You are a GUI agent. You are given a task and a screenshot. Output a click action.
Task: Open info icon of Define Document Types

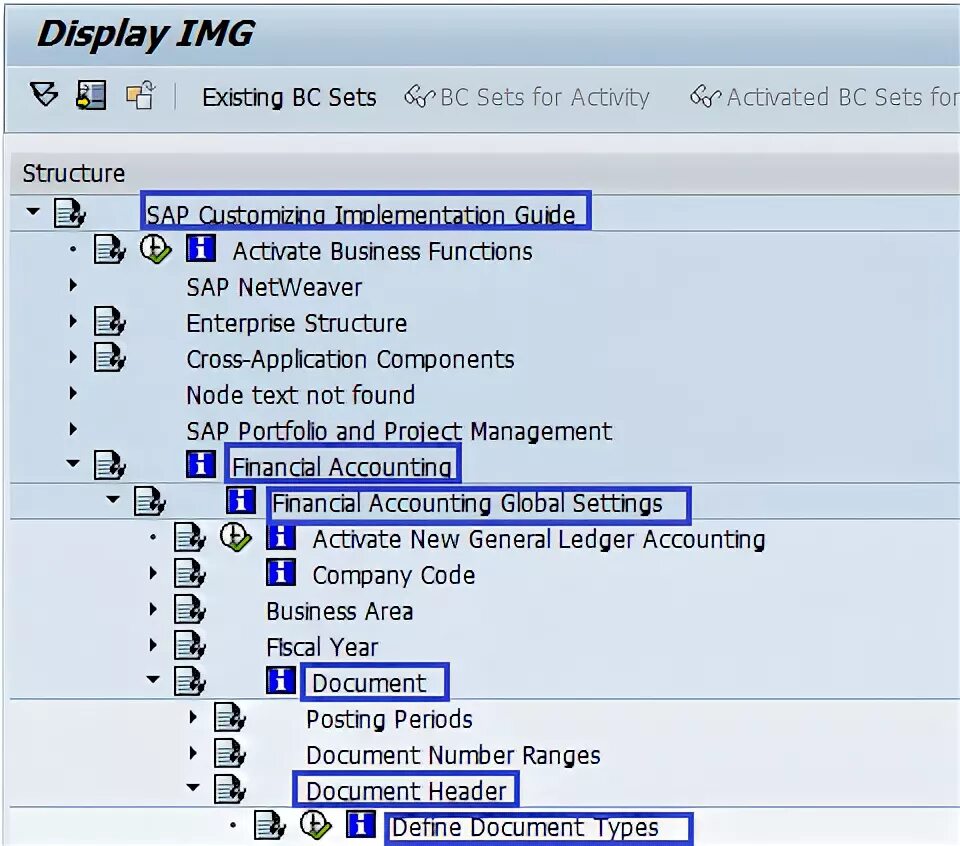click(361, 825)
